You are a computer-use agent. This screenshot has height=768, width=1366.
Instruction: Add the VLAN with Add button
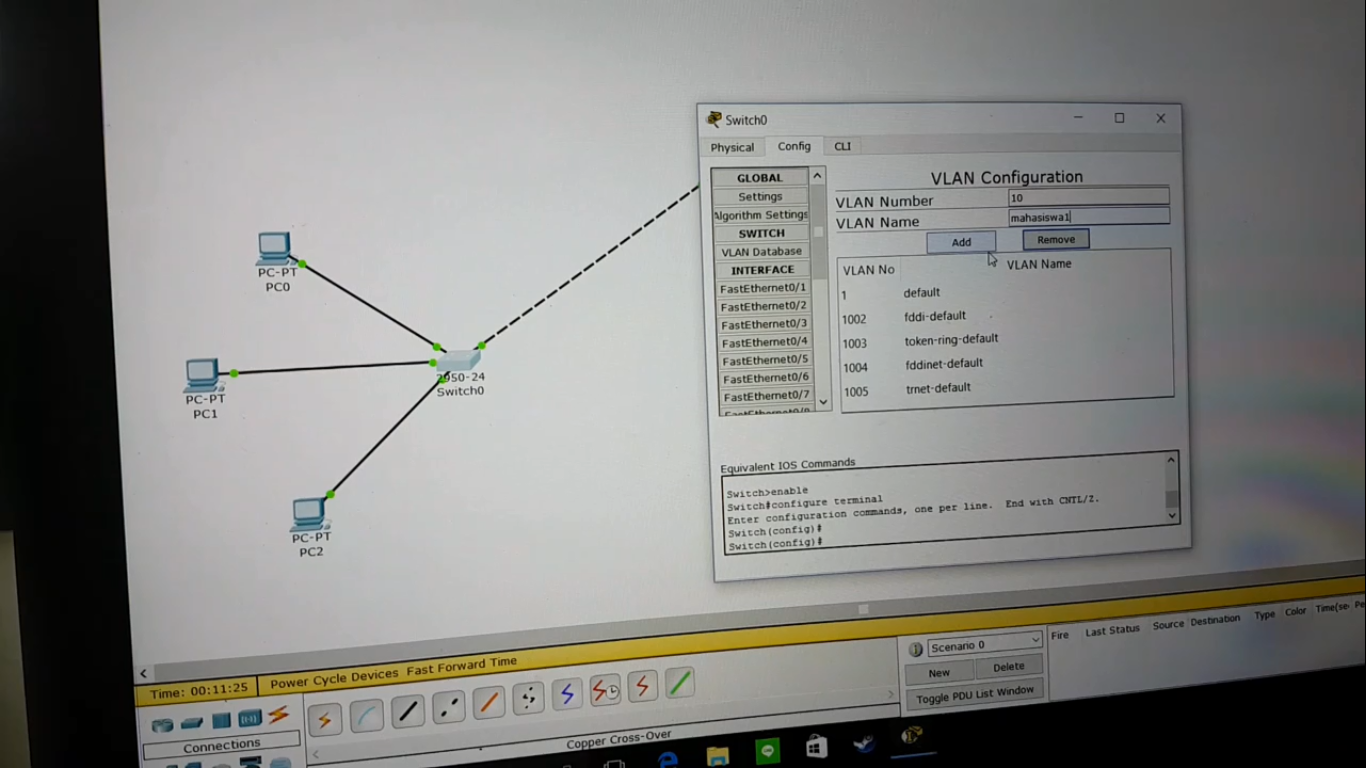coord(961,242)
